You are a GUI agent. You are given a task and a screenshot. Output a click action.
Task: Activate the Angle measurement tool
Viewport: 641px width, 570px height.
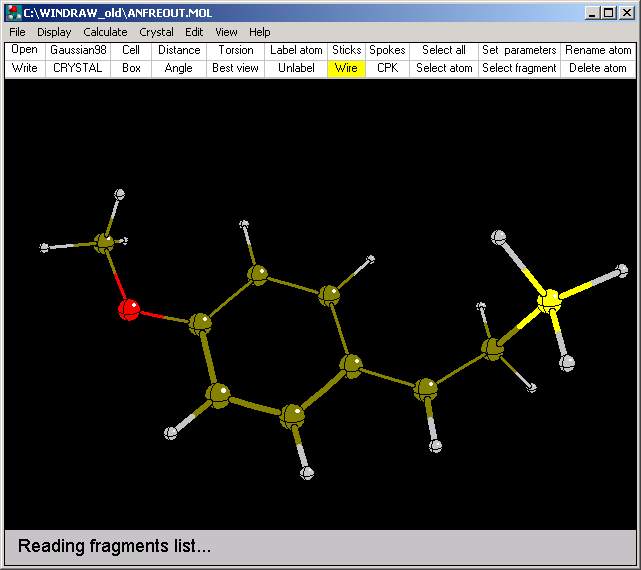point(179,68)
